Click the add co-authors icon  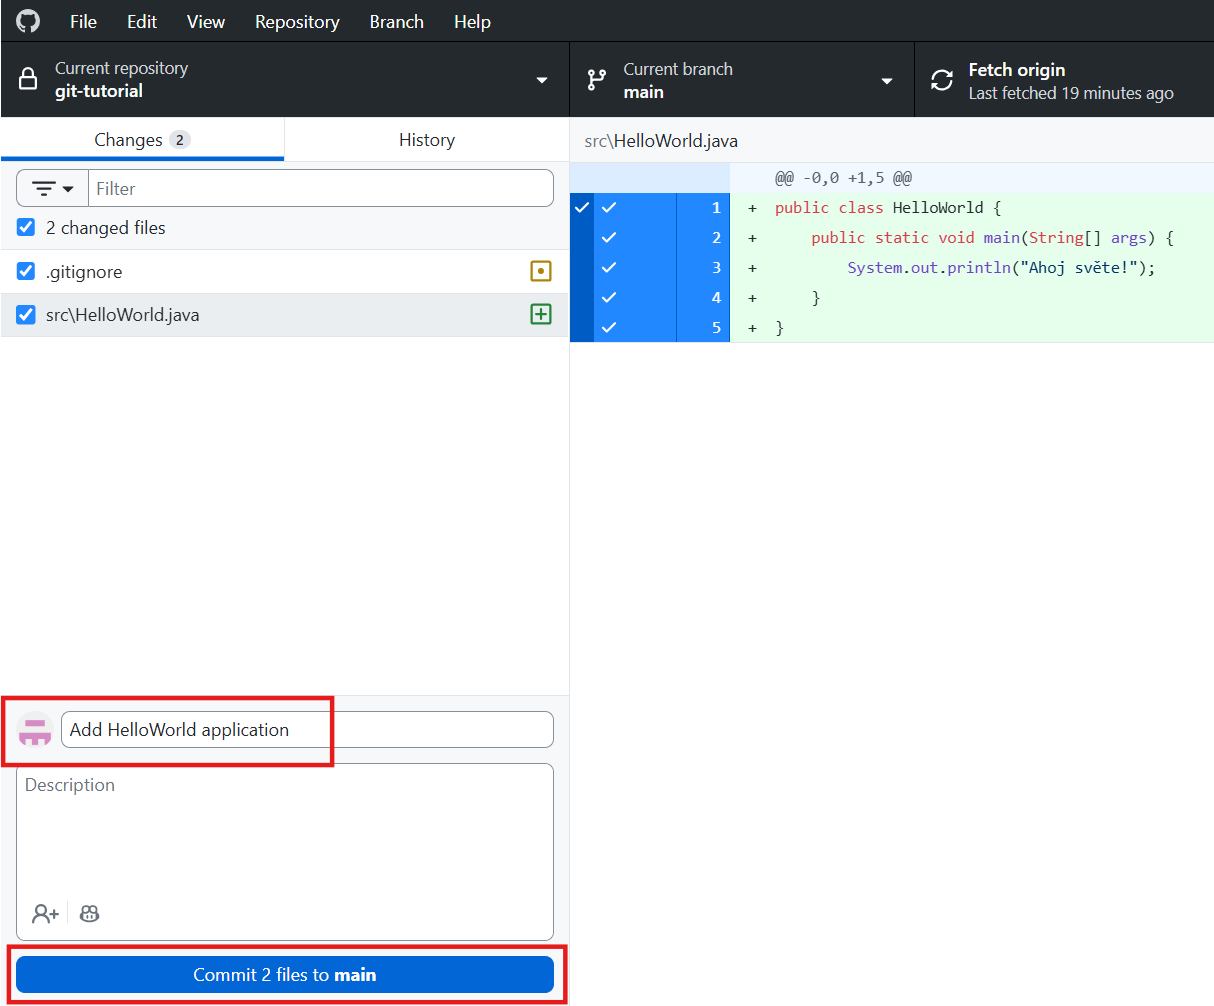[x=45, y=913]
